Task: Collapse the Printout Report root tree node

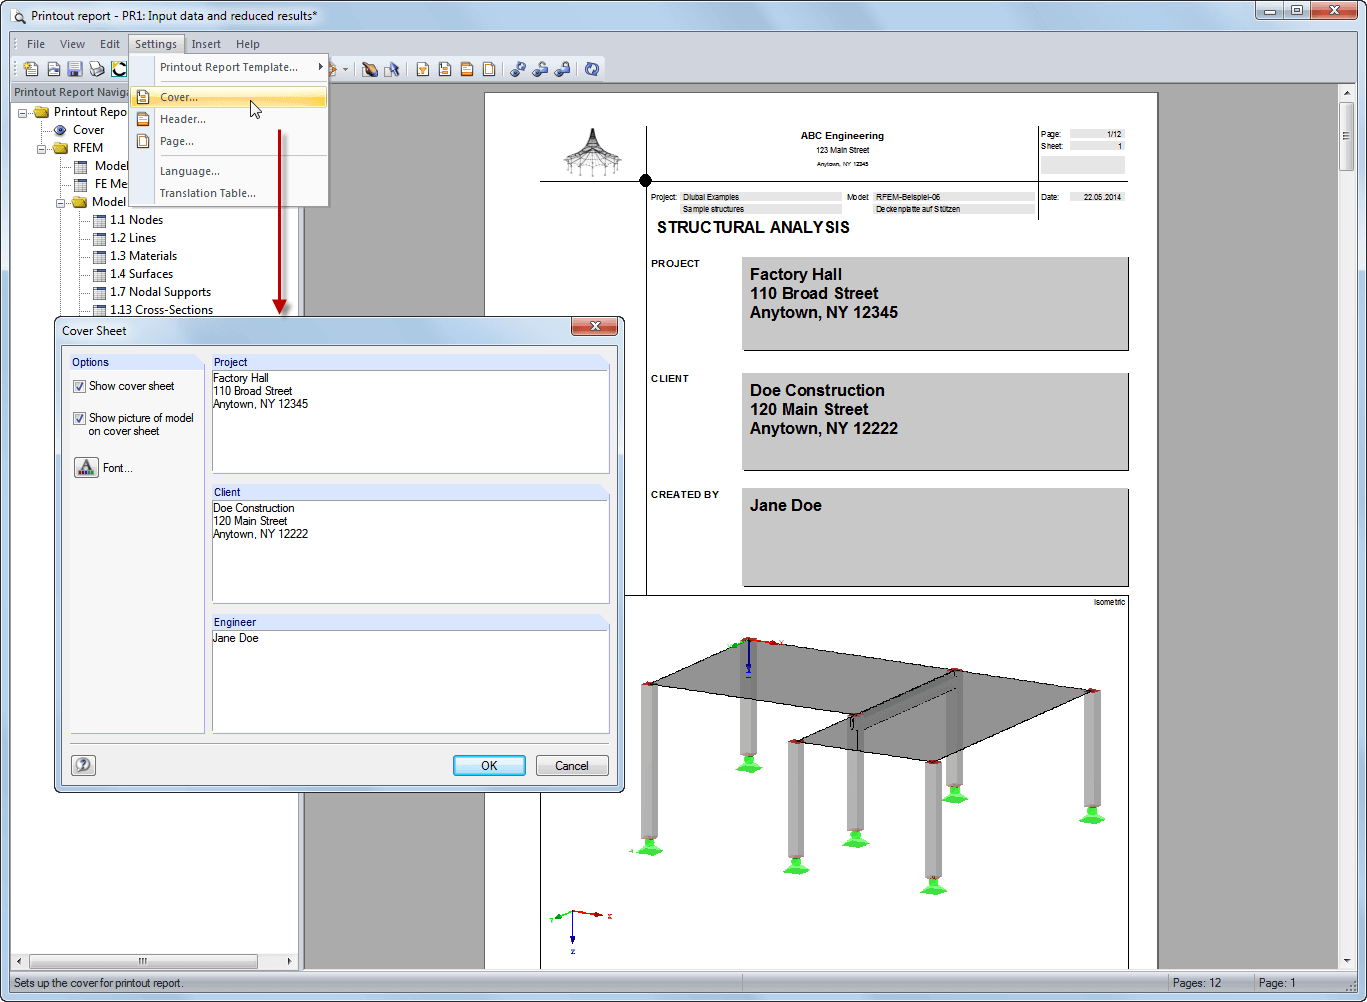Action: (23, 112)
